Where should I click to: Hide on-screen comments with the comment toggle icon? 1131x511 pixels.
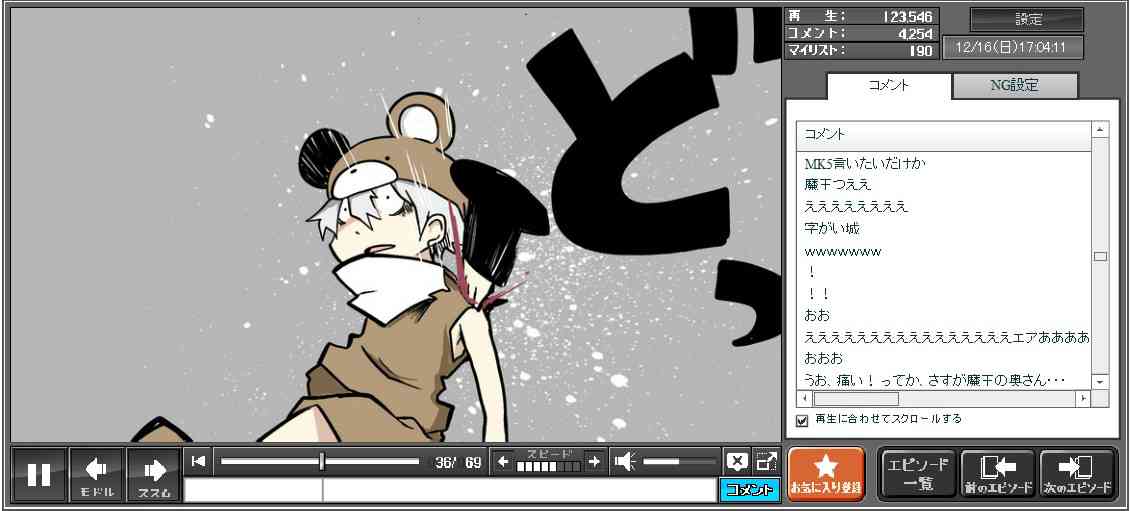pos(737,461)
